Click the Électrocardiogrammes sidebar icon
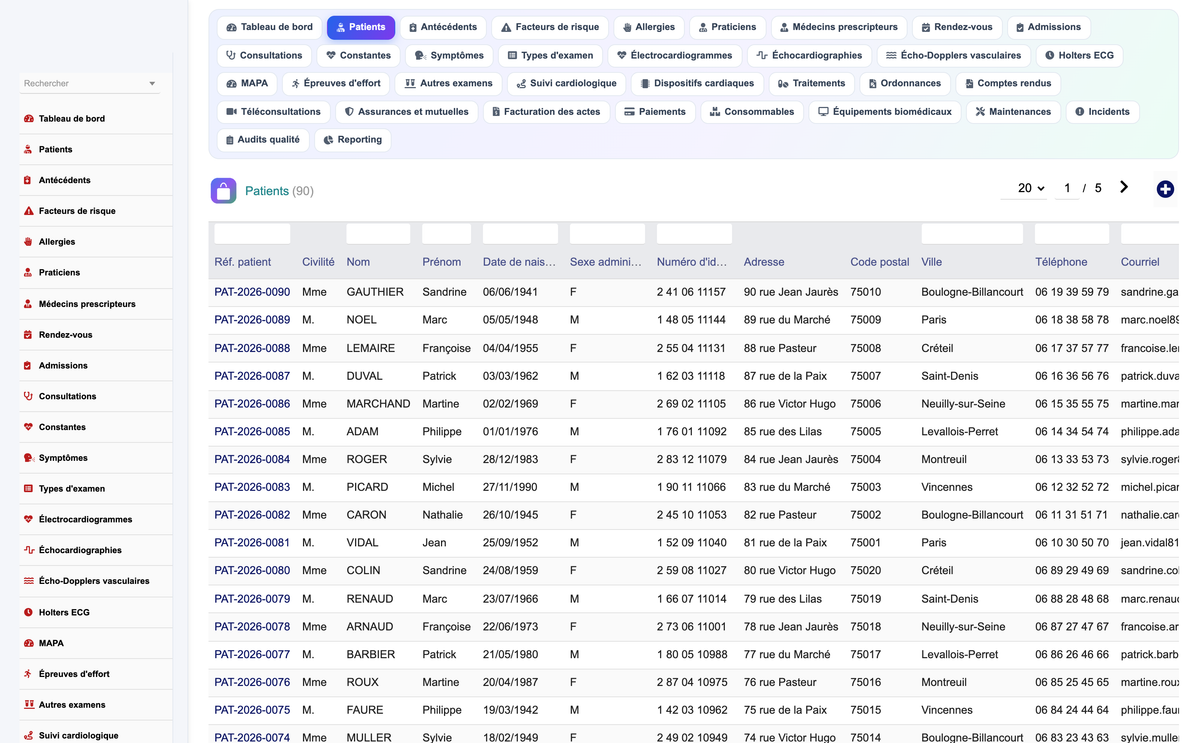Image resolution: width=1200 pixels, height=743 pixels. point(28,520)
